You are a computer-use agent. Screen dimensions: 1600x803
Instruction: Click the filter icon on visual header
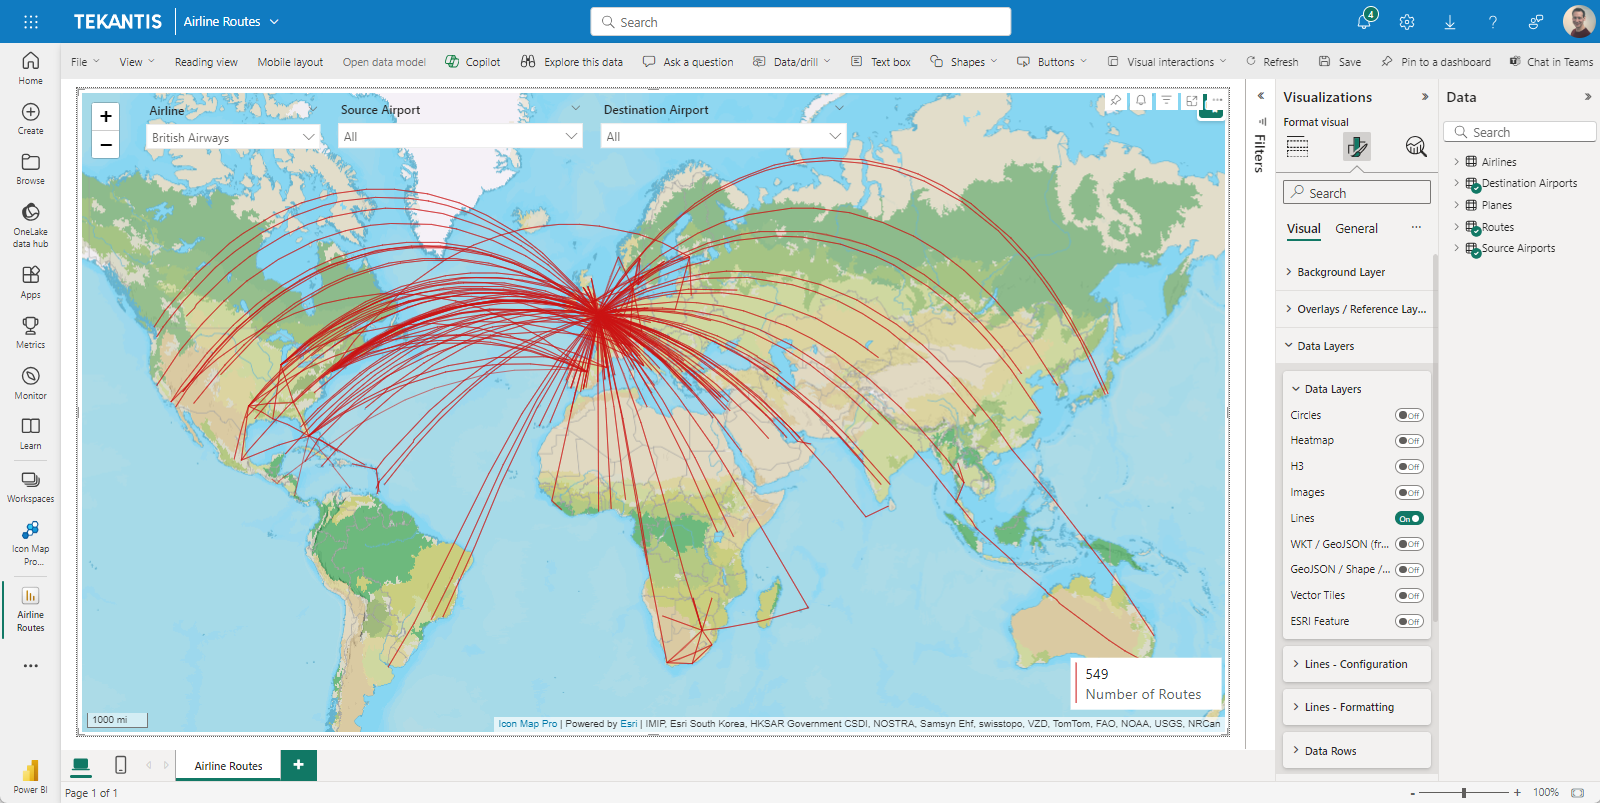[1166, 101]
